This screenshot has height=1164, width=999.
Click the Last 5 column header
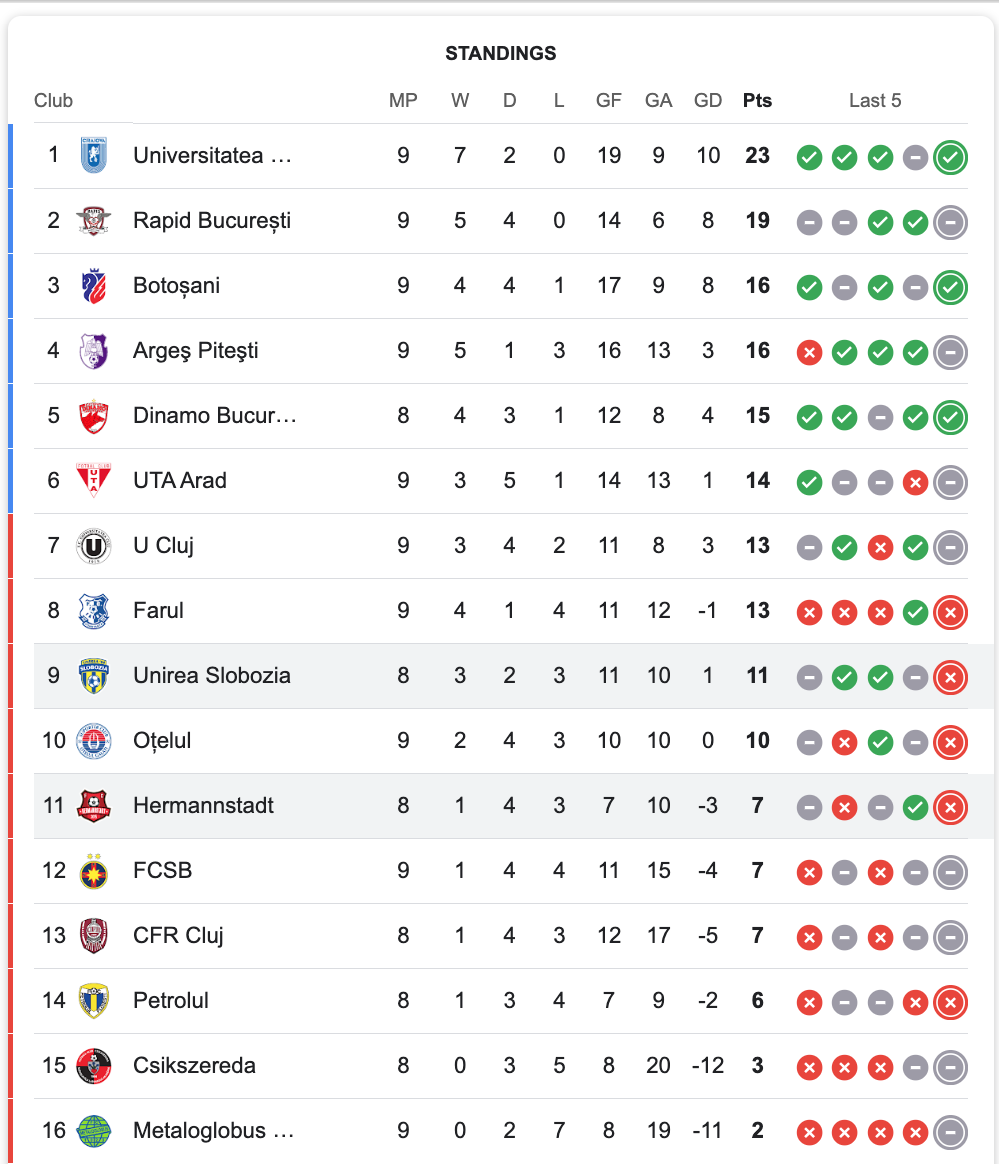(x=875, y=100)
